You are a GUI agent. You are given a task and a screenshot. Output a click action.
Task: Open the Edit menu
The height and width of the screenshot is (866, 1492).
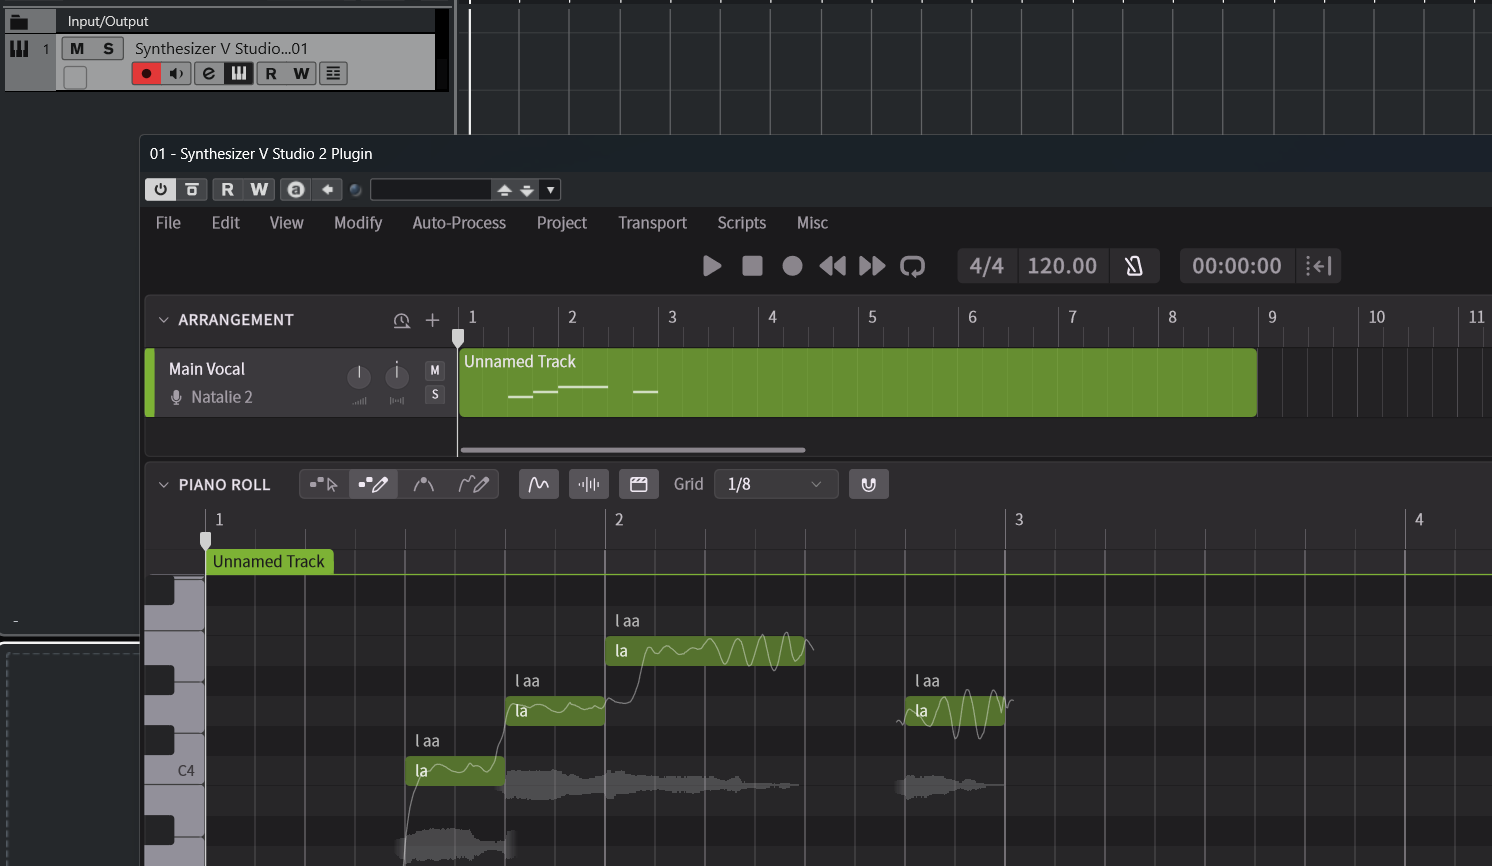(226, 223)
